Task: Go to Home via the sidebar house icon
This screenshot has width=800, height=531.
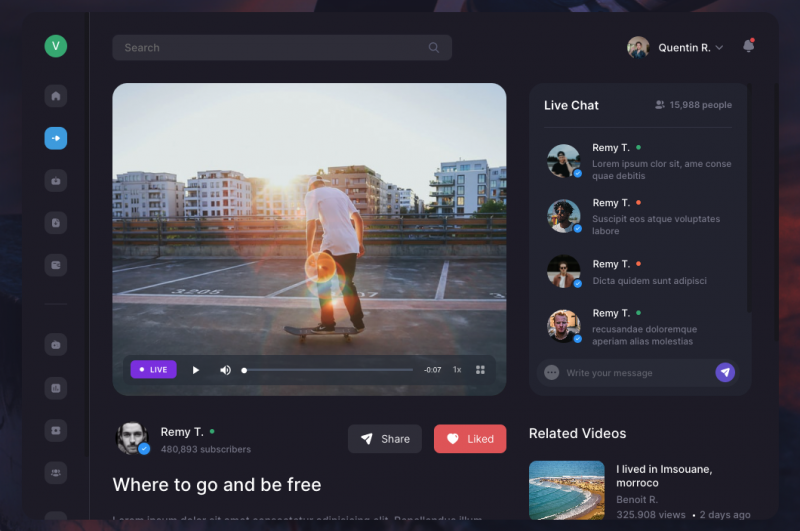Action: click(56, 96)
